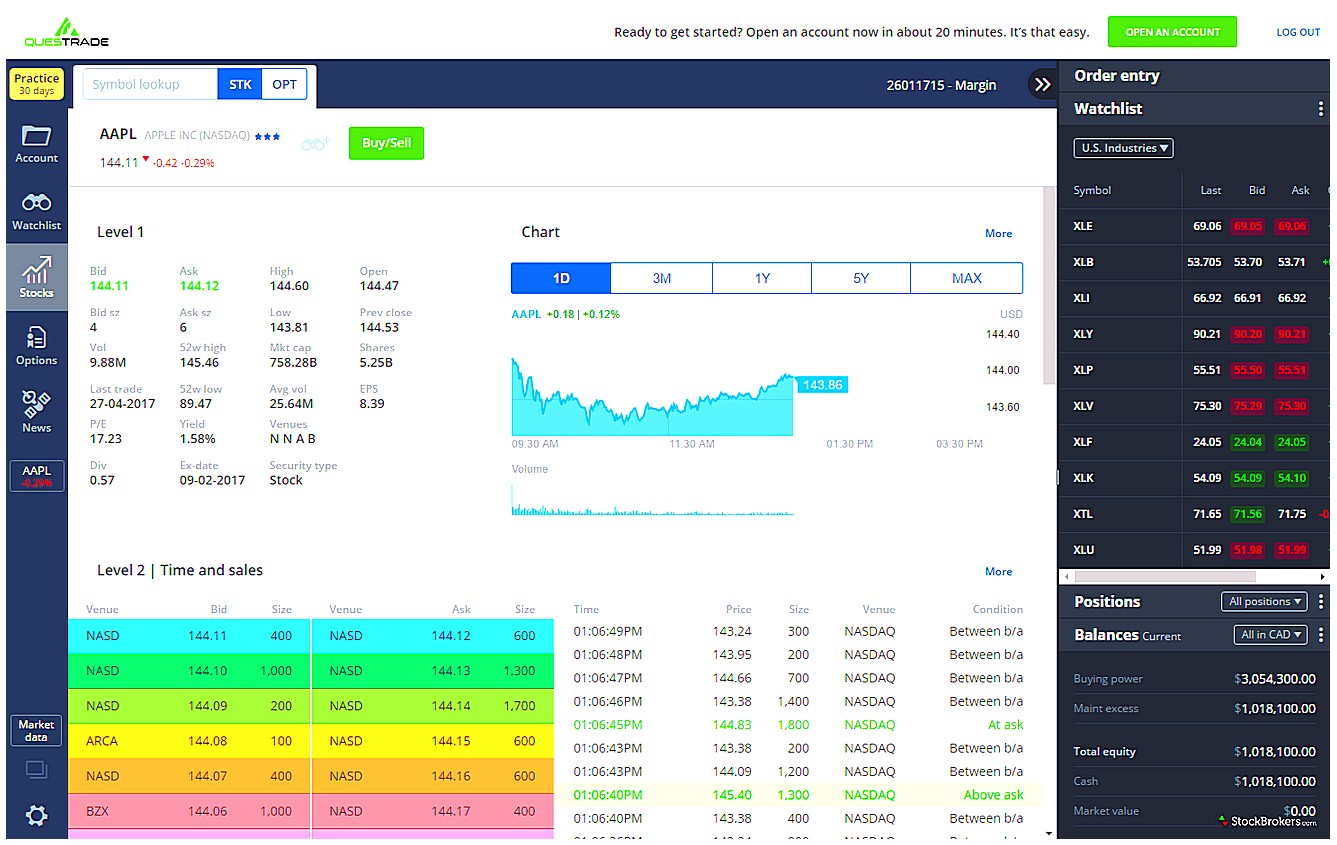Viewport: 1337px width, 845px height.
Task: Click the Buying power $3,054,300.00 value
Action: 1275,679
